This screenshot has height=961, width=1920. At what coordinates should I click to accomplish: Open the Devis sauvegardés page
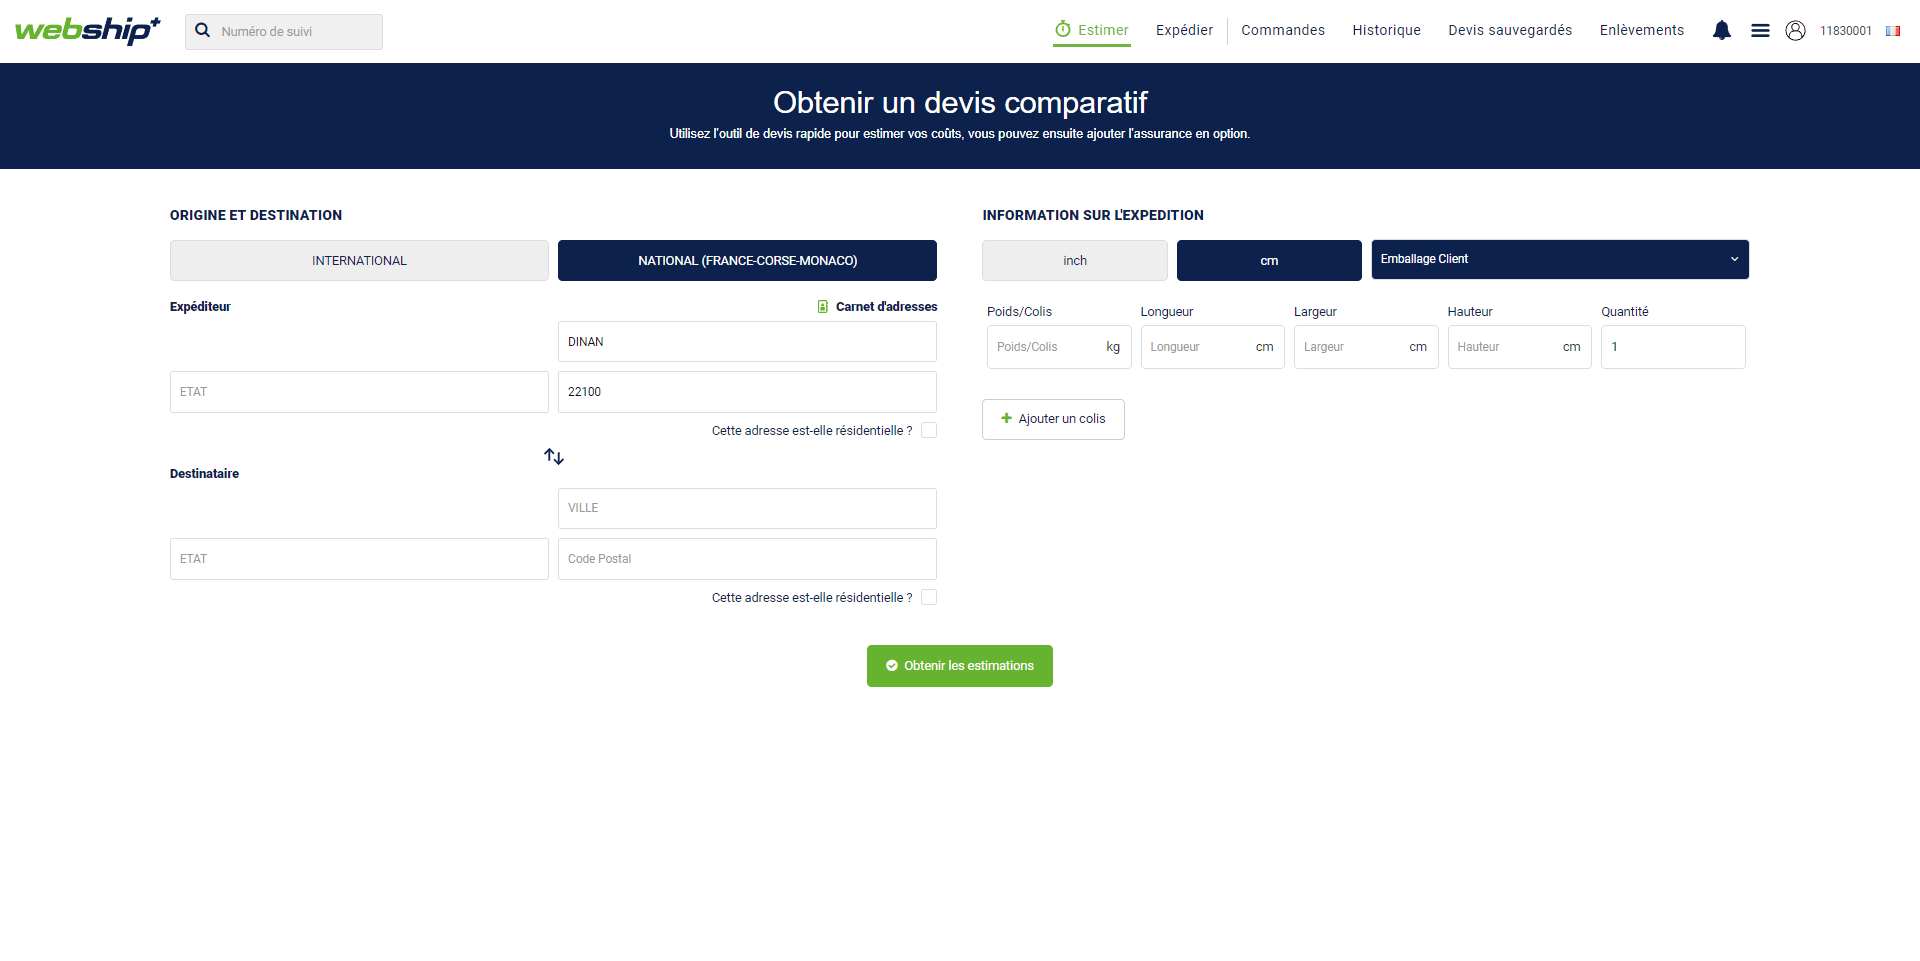[x=1510, y=30]
